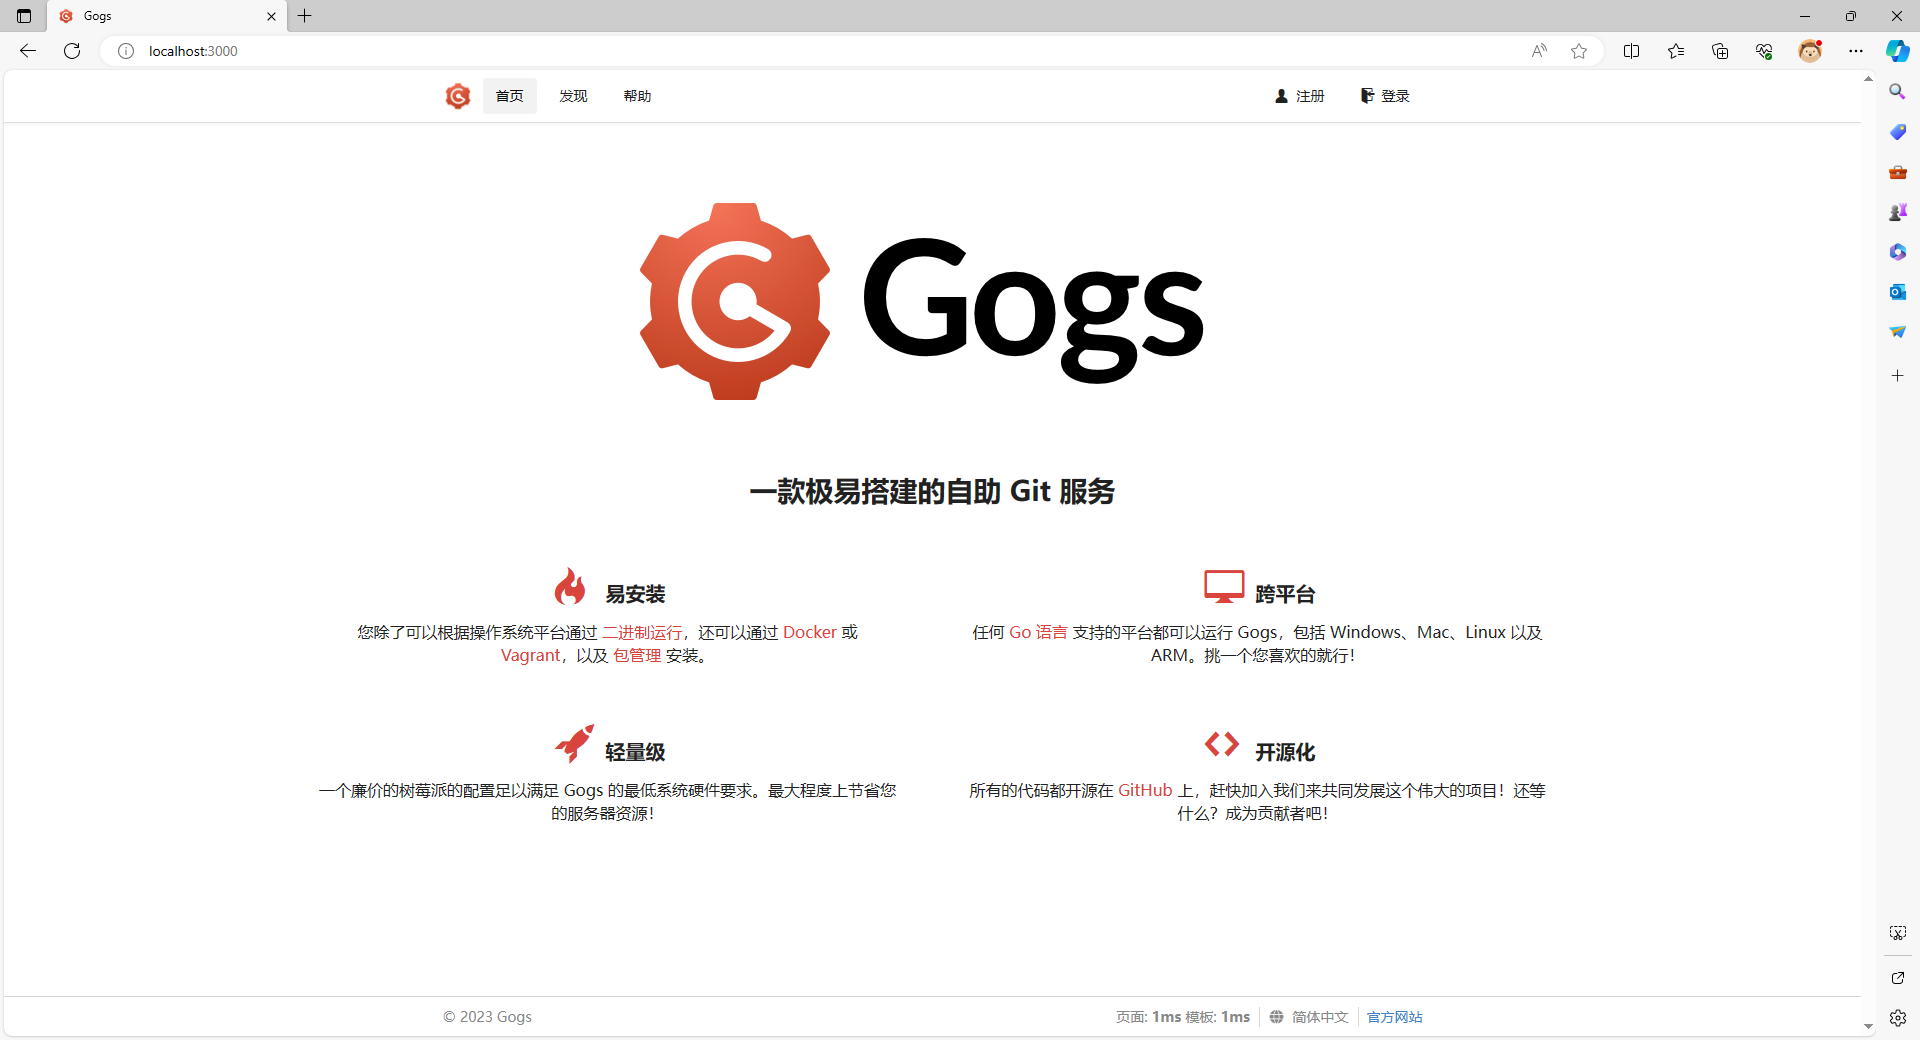Open sidebar settings gear icon
Viewport: 1920px width, 1040px height.
pyautogui.click(x=1897, y=1018)
